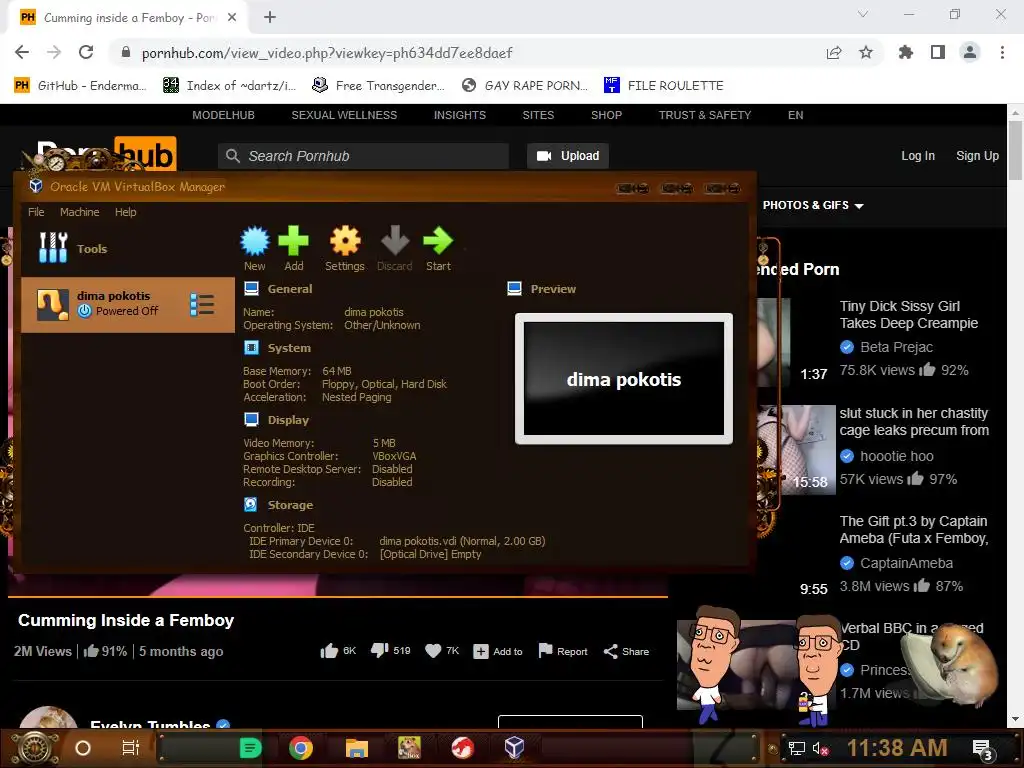Open the Help menu in VirtualBox

pyautogui.click(x=125, y=212)
